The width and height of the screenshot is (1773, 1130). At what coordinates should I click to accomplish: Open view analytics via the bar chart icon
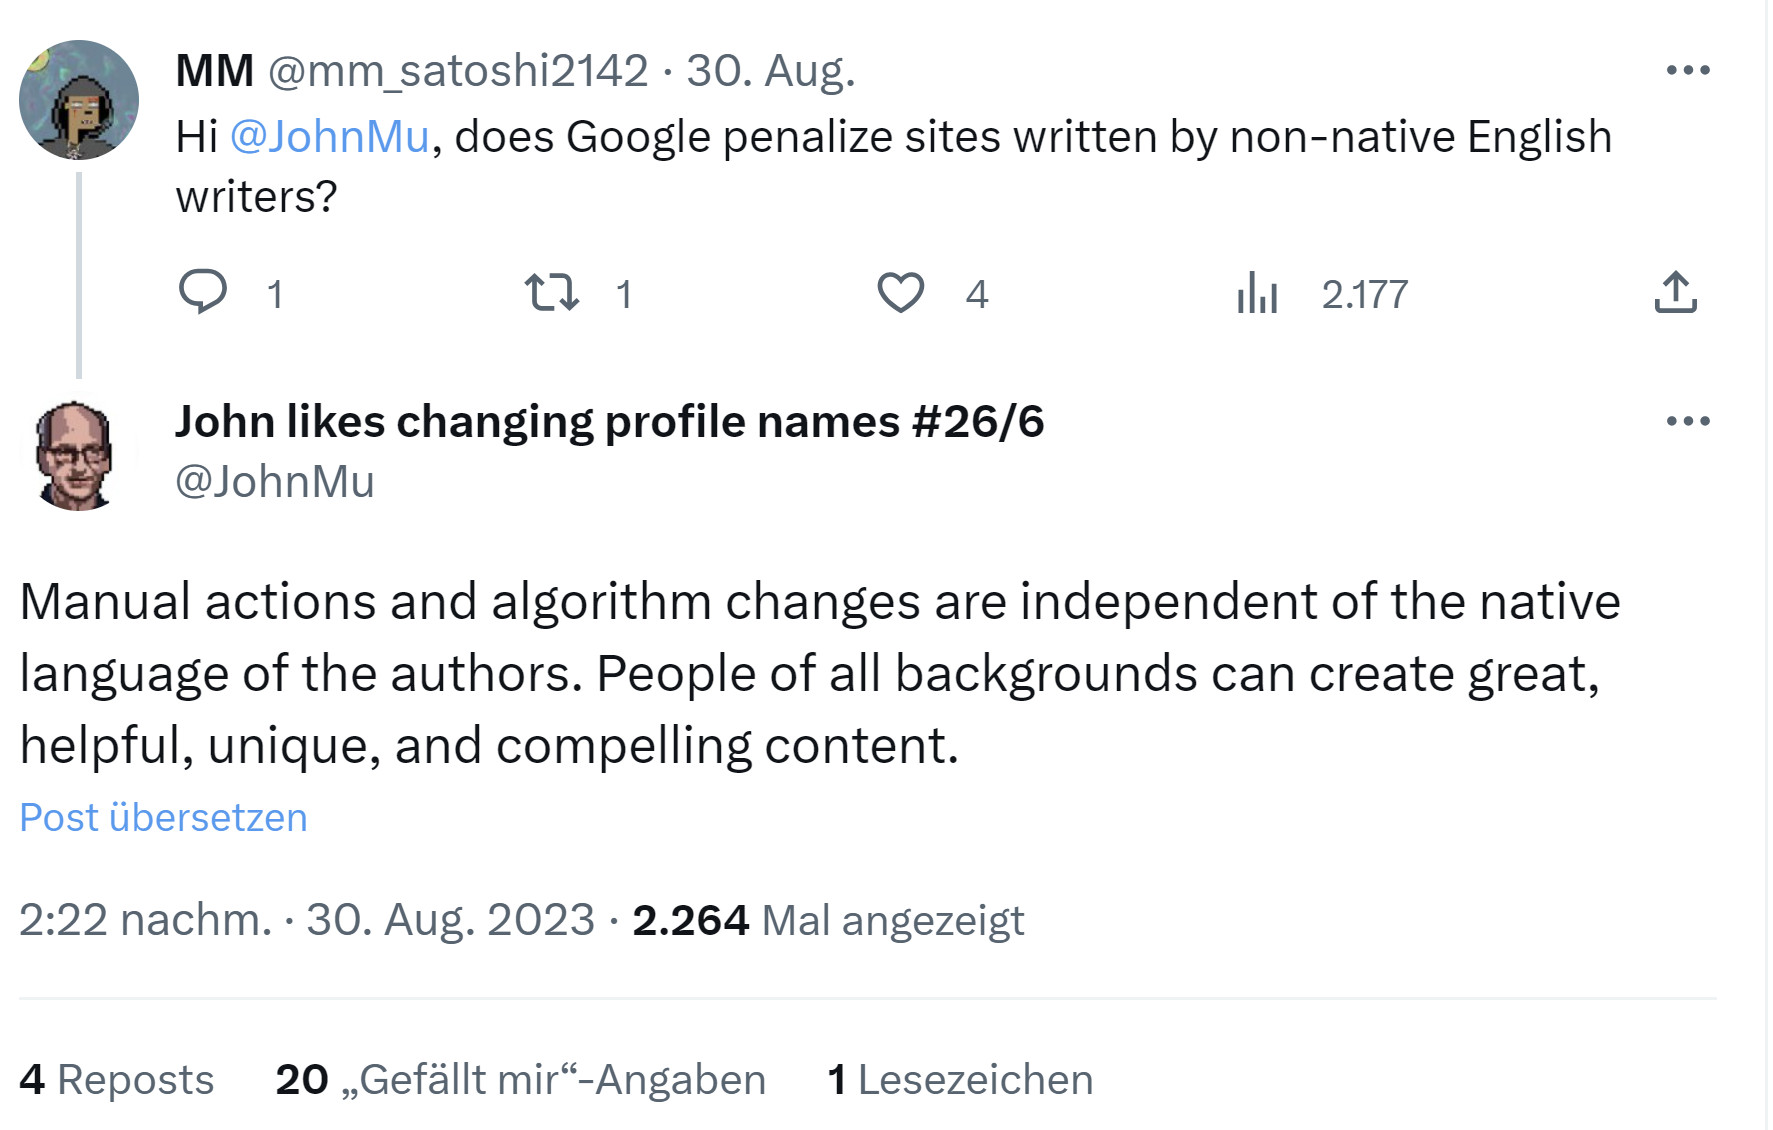point(1258,293)
